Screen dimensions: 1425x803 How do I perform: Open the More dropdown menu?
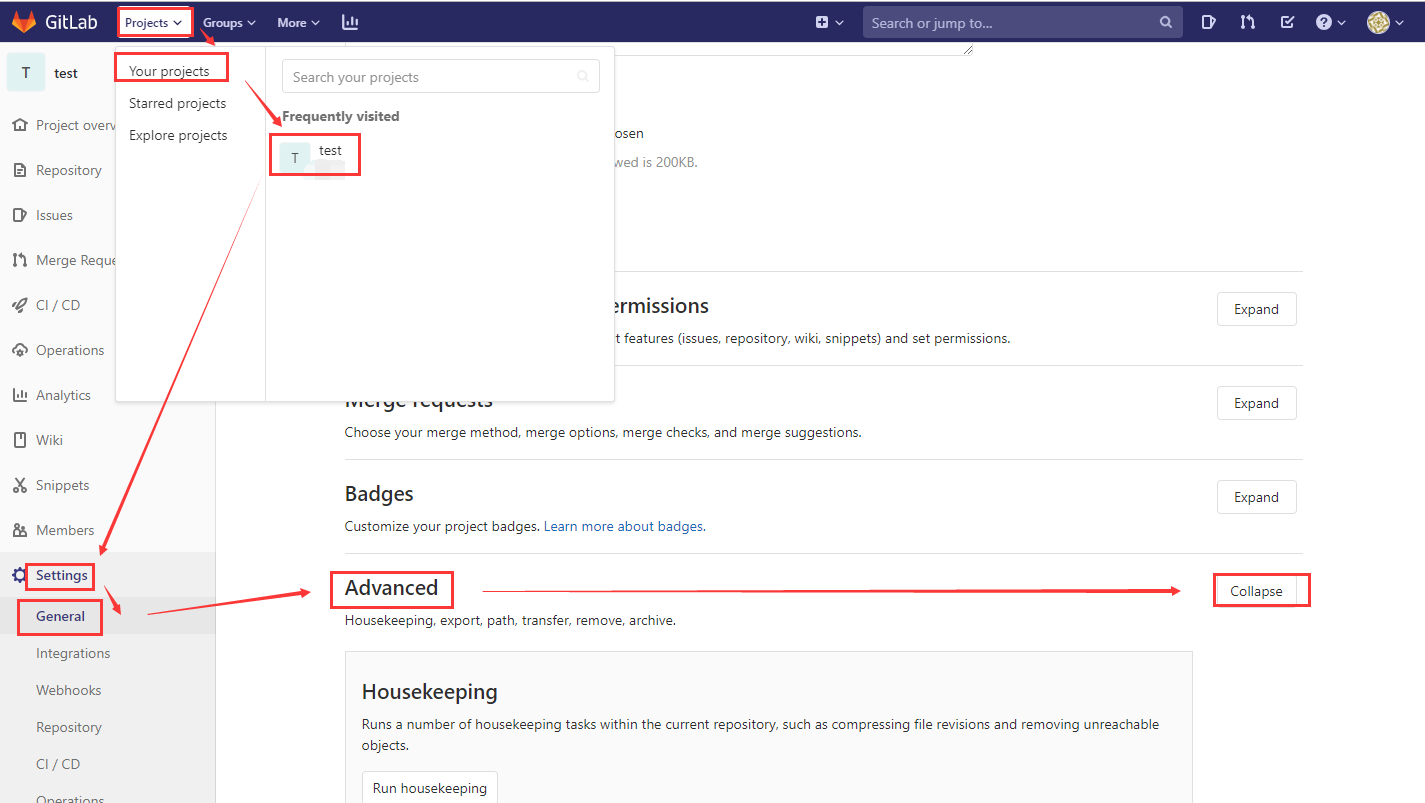298,22
